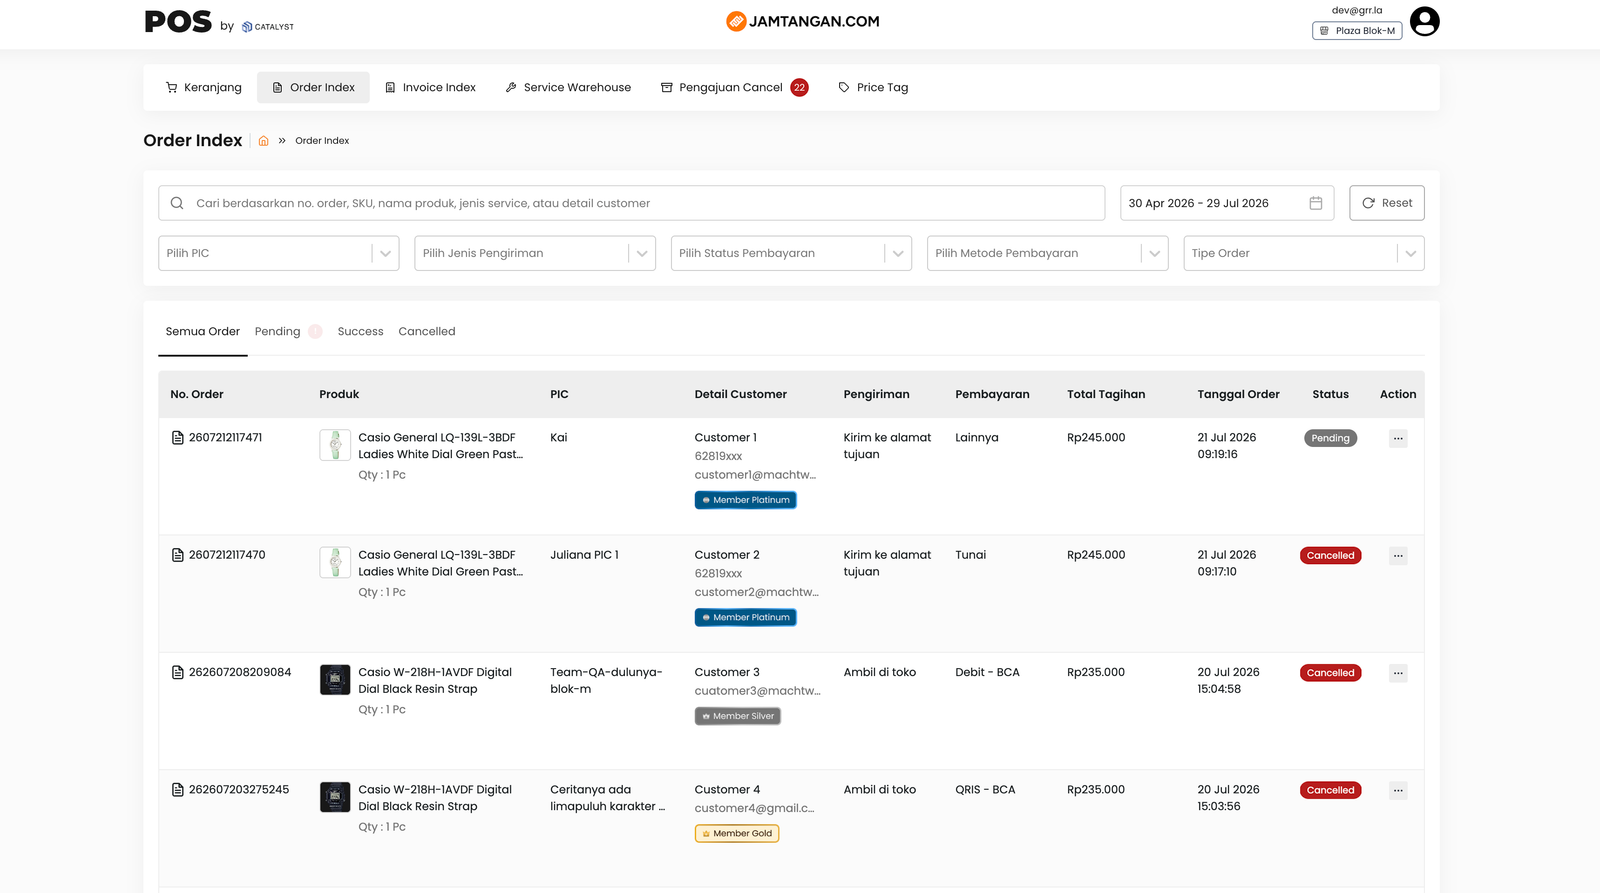Click the Pending status badge for order 2607212117471
This screenshot has width=1600, height=893.
pos(1330,438)
